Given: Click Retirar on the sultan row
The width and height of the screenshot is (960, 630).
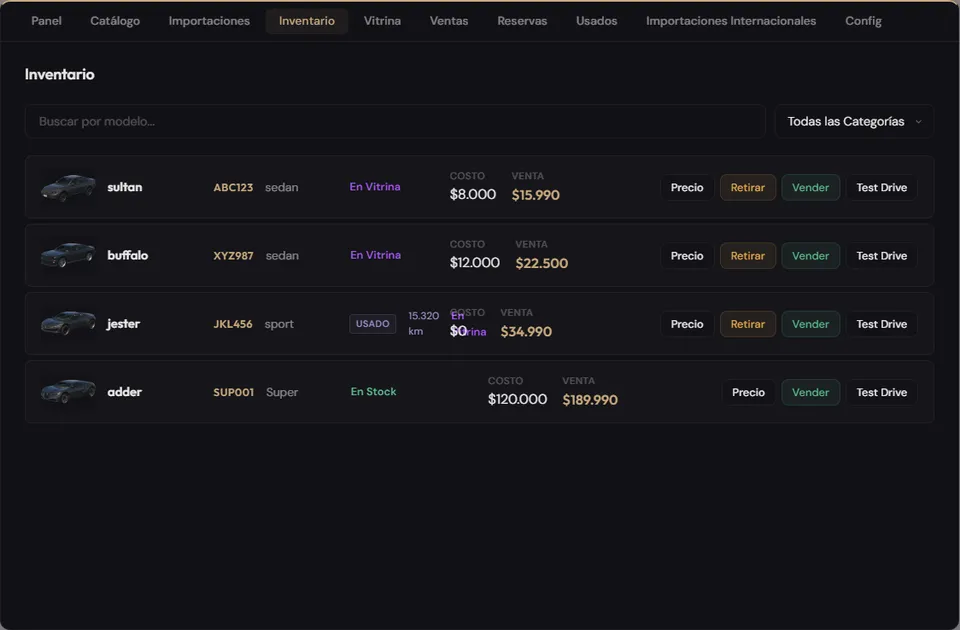Looking at the screenshot, I should coord(748,187).
